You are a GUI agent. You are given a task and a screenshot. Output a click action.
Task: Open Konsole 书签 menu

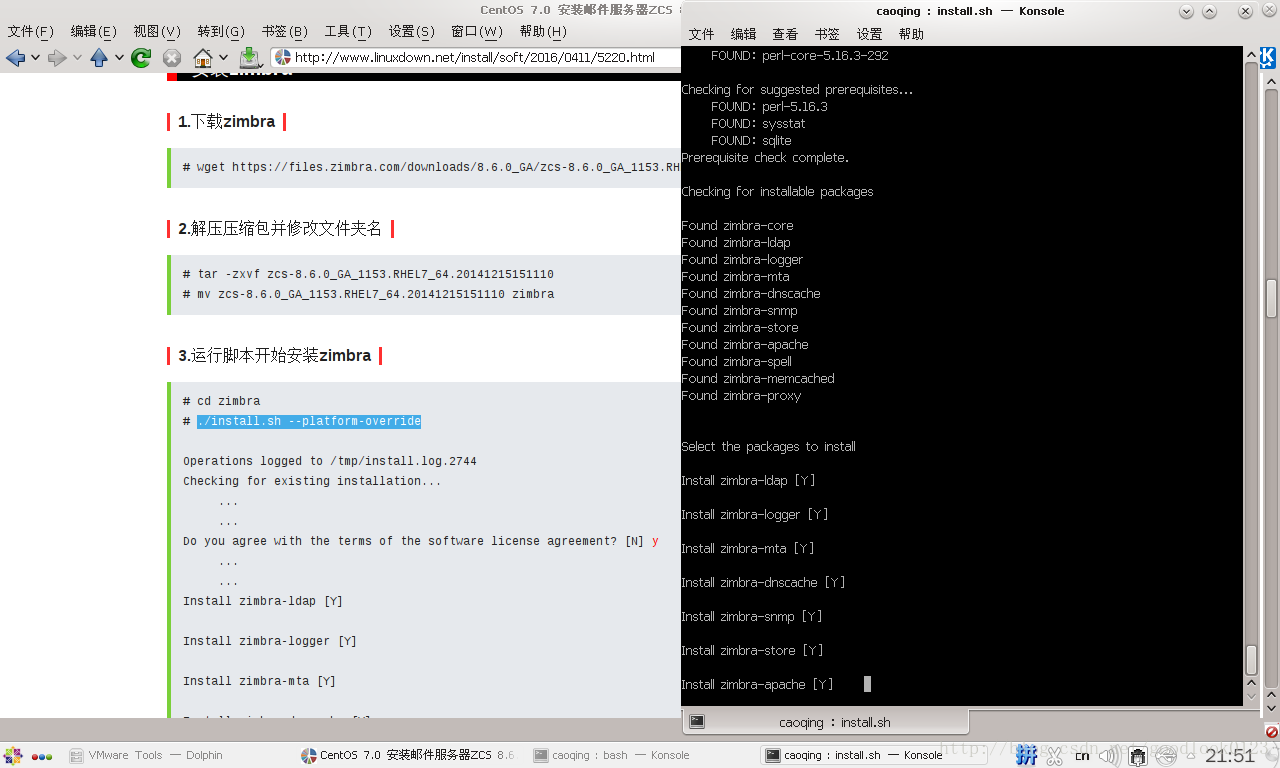tap(828, 34)
